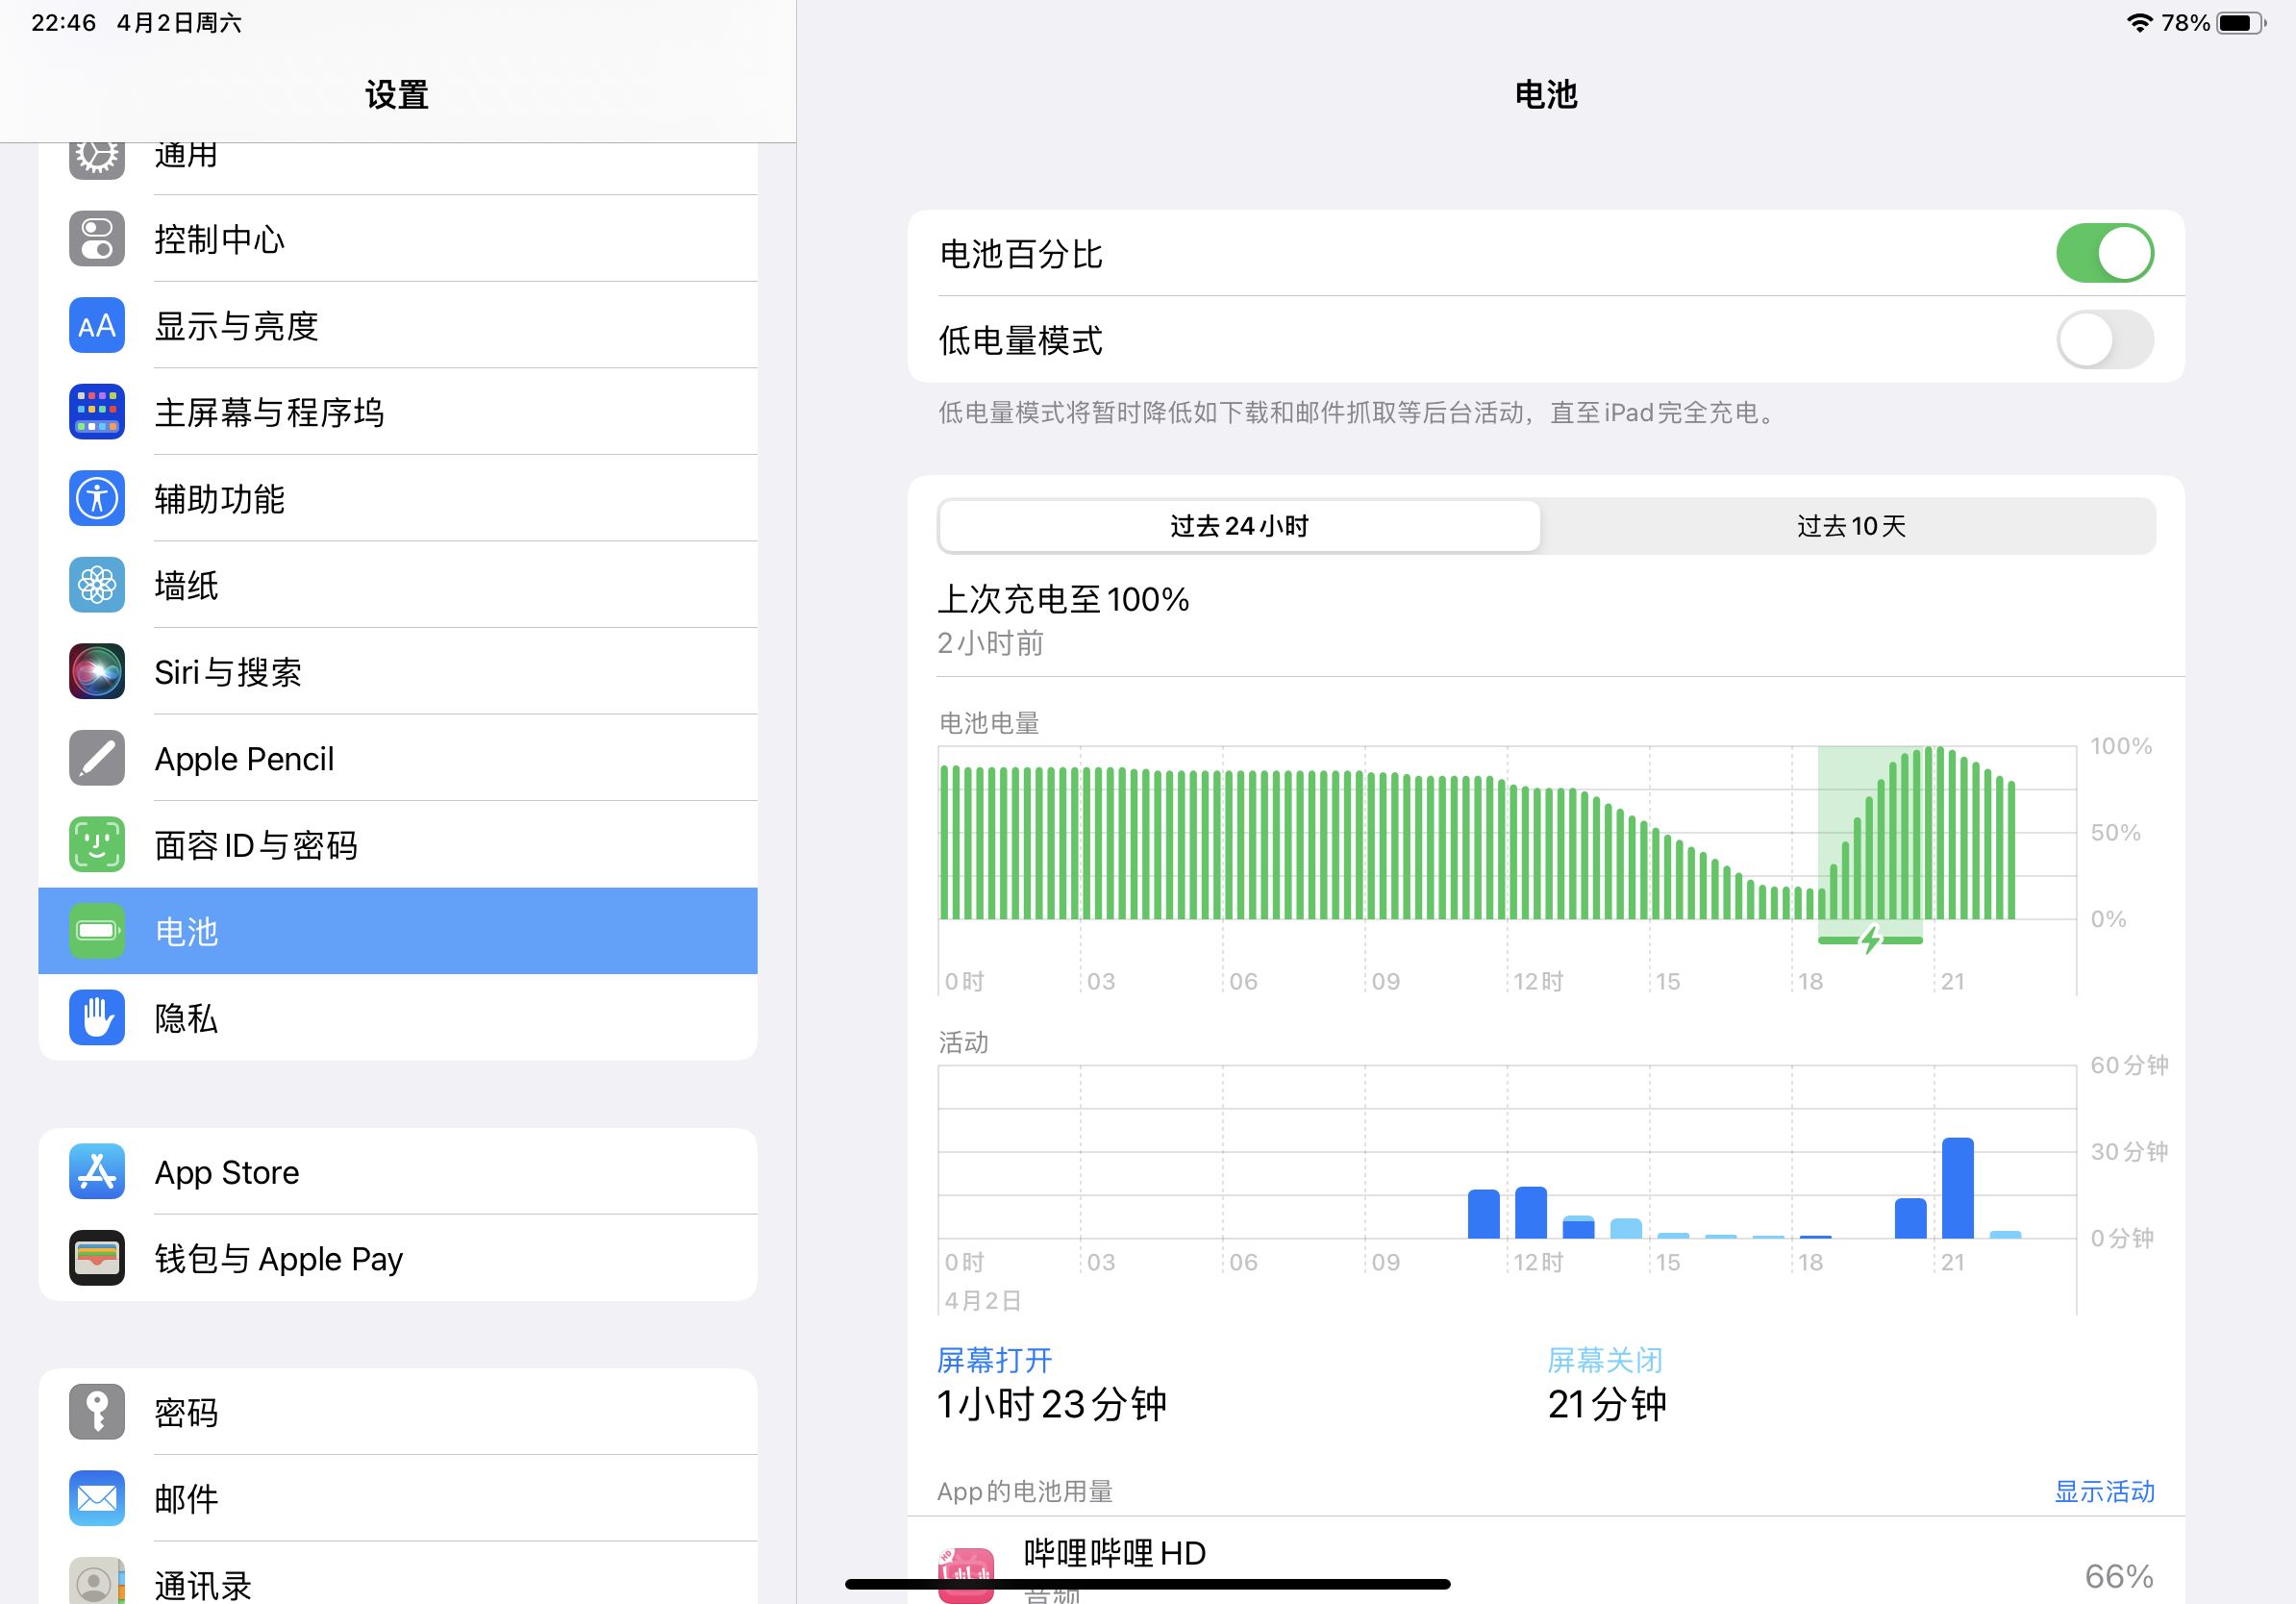Tap the tall activity bar near 21
This screenshot has height=1604, width=2296.
[x=1957, y=1188]
